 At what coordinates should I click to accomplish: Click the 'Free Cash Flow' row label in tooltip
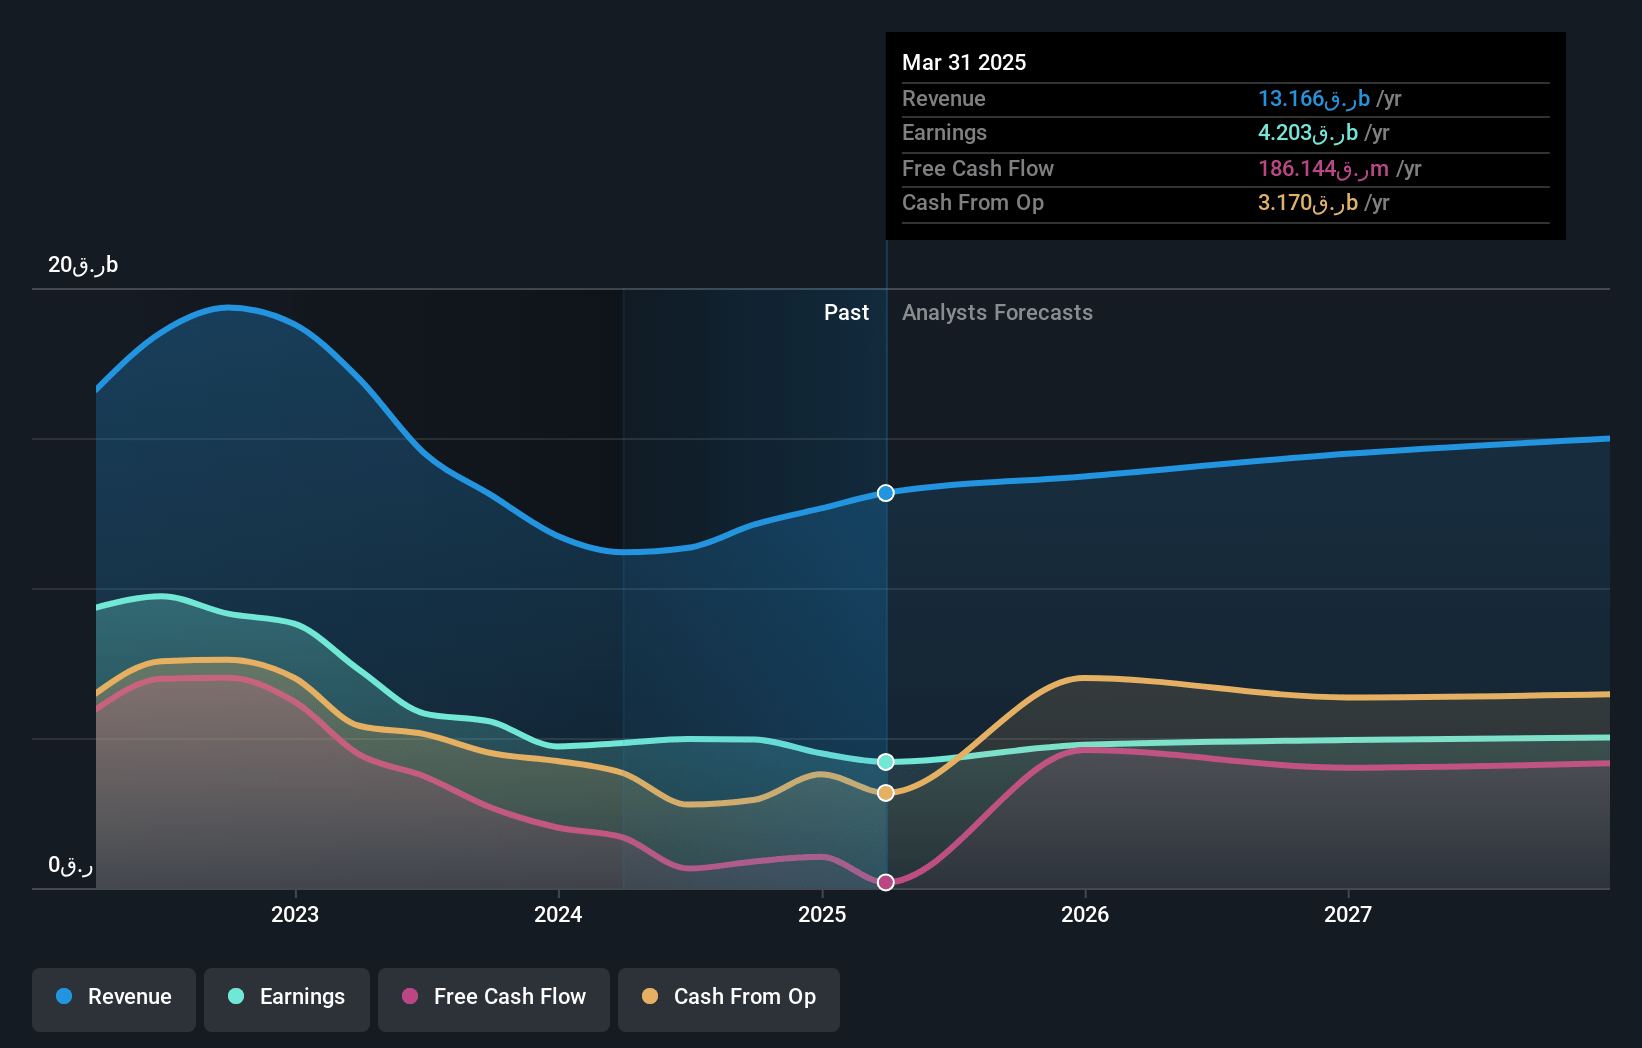click(978, 168)
